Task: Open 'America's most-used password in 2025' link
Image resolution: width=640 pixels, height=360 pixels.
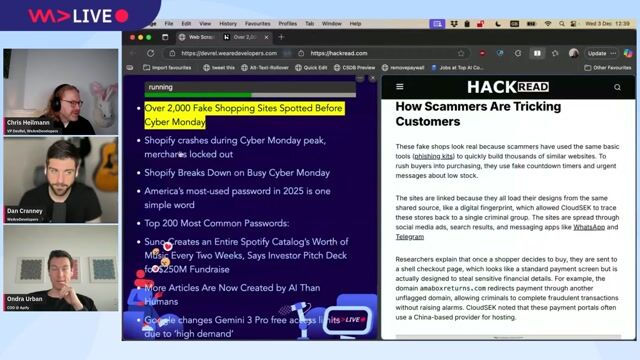Action: pyautogui.click(x=238, y=198)
